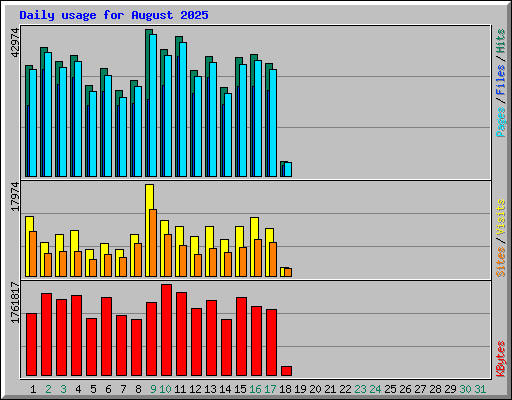This screenshot has width=512, height=400.
Task: Select the Files legend label
Action: click(x=500, y=80)
